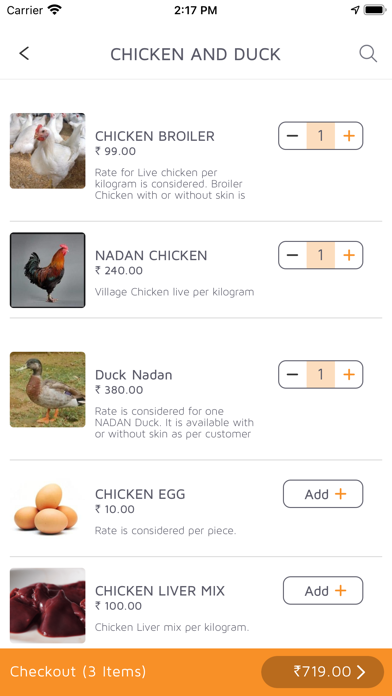Increase Chicken Broiler quantity with plus
Viewport: 392px width, 696px height.
click(349, 136)
